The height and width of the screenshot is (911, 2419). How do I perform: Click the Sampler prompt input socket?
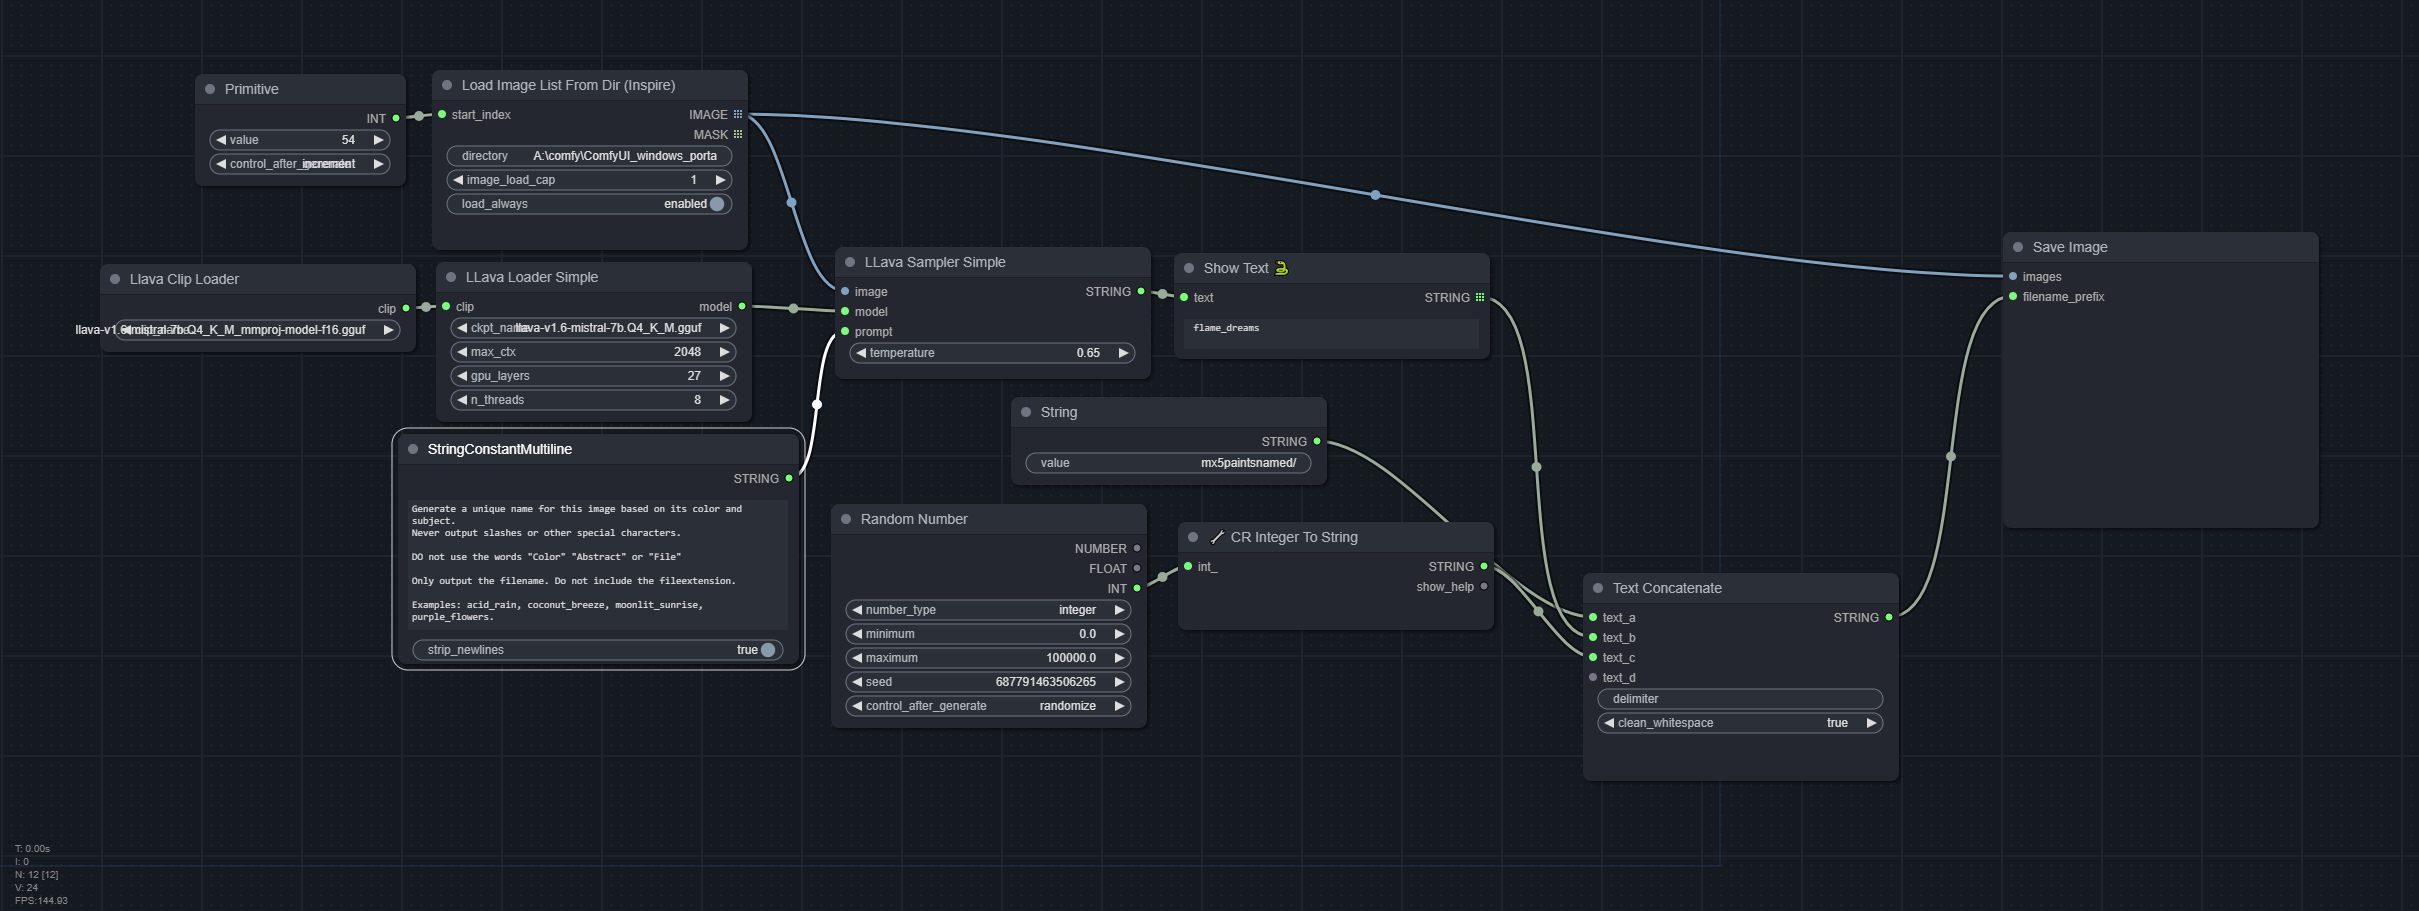click(845, 331)
